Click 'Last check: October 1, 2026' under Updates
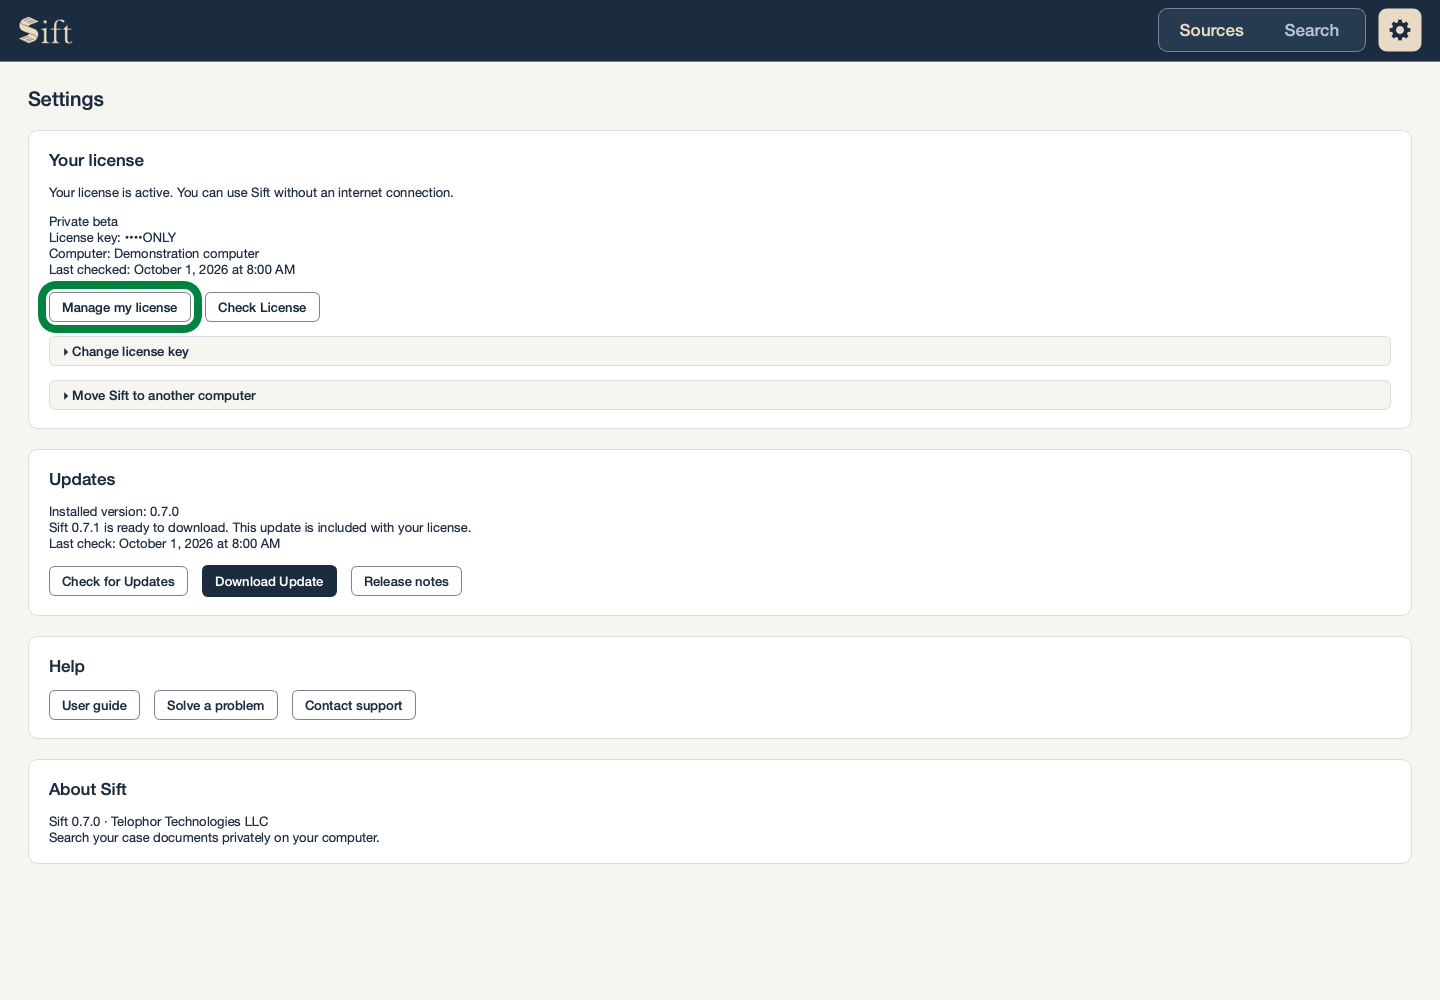The width and height of the screenshot is (1440, 1000). click(164, 544)
